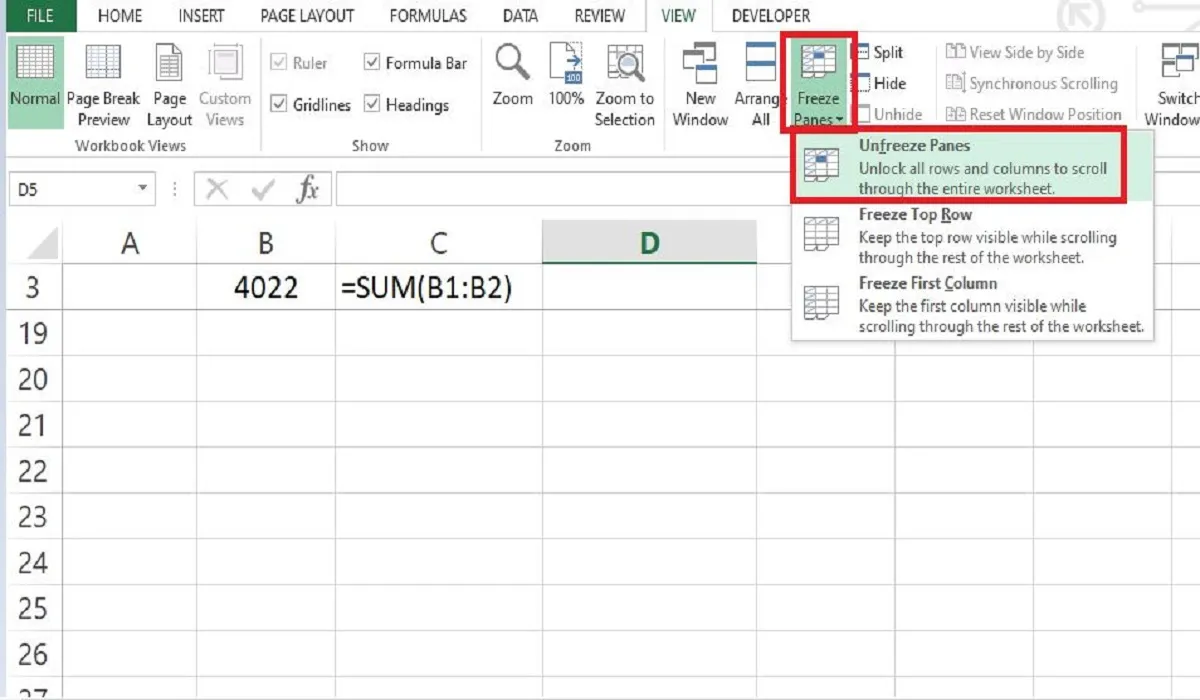This screenshot has height=700, width=1200.
Task: Click Split window option
Action: 878,52
